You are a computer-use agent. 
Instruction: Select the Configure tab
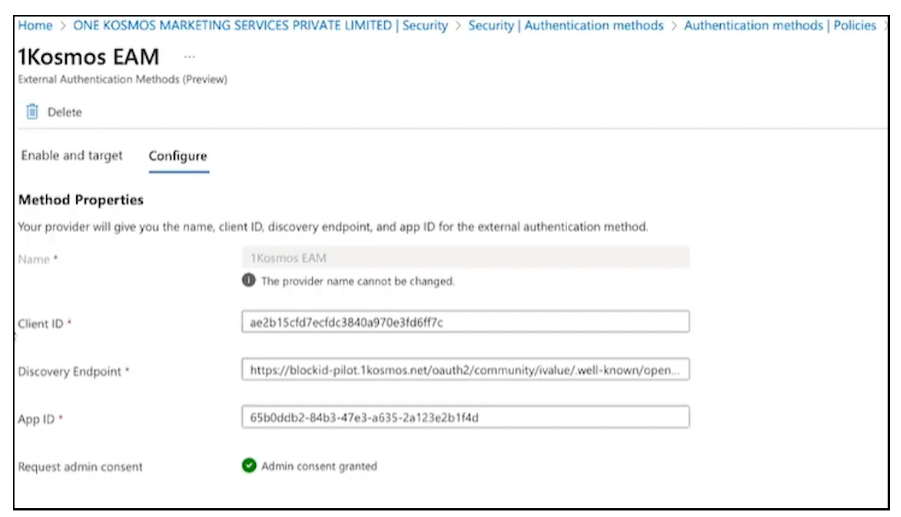coord(178,156)
